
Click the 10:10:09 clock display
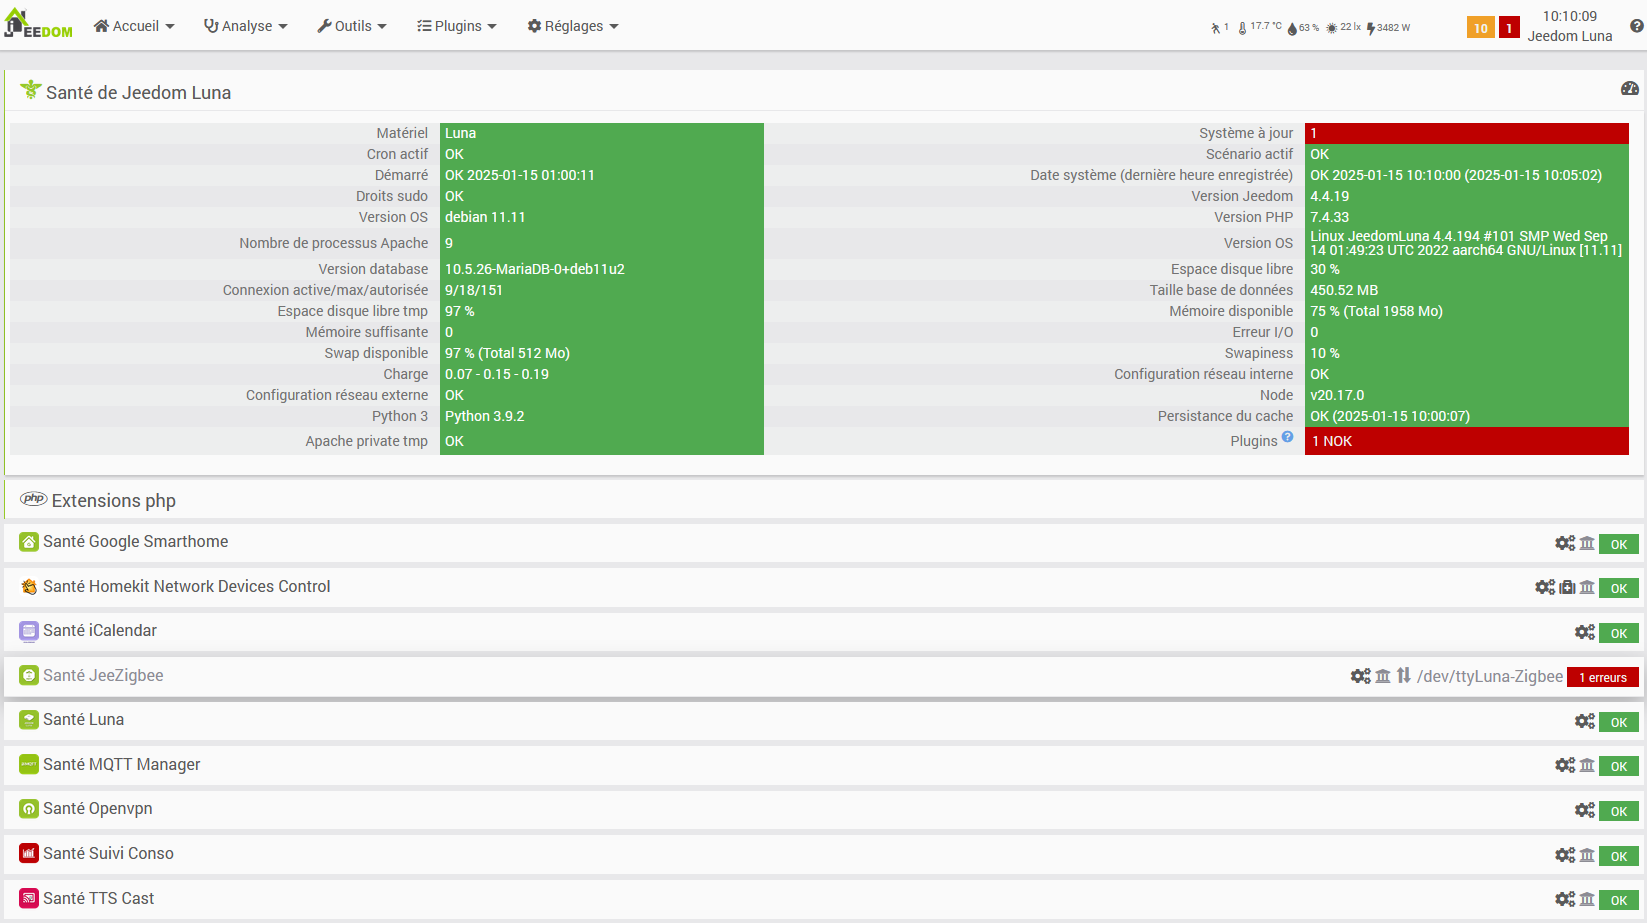(x=1570, y=16)
